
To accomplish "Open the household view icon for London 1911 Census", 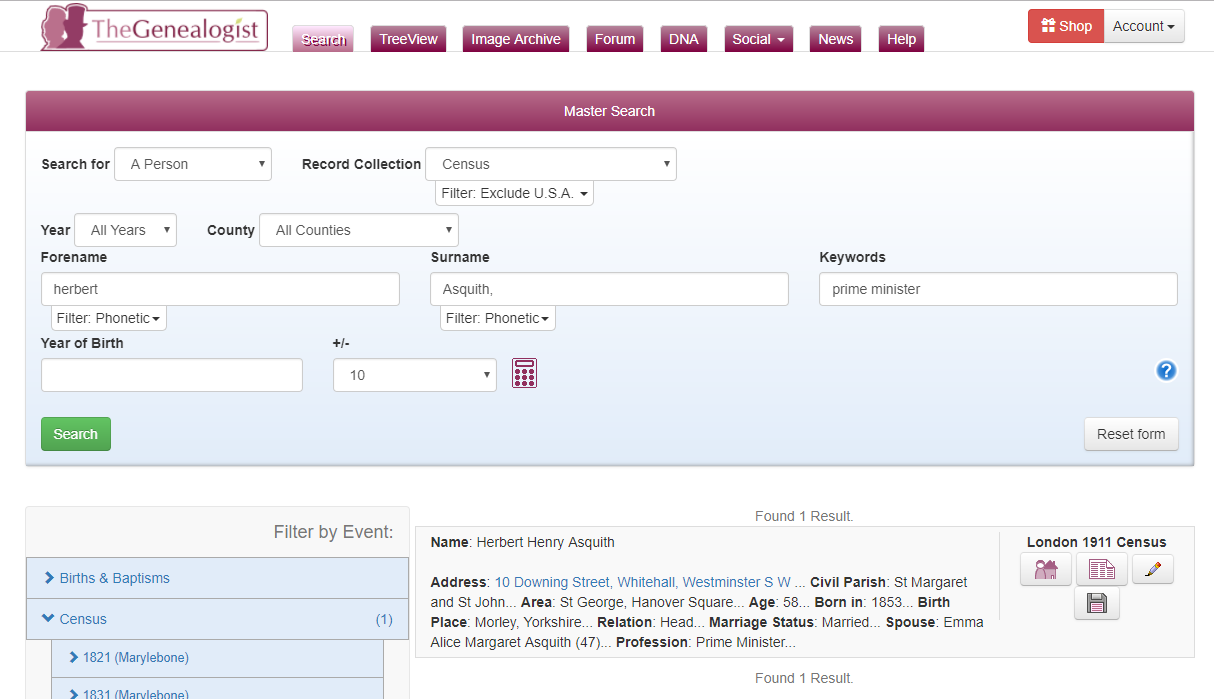I will tap(1046, 569).
